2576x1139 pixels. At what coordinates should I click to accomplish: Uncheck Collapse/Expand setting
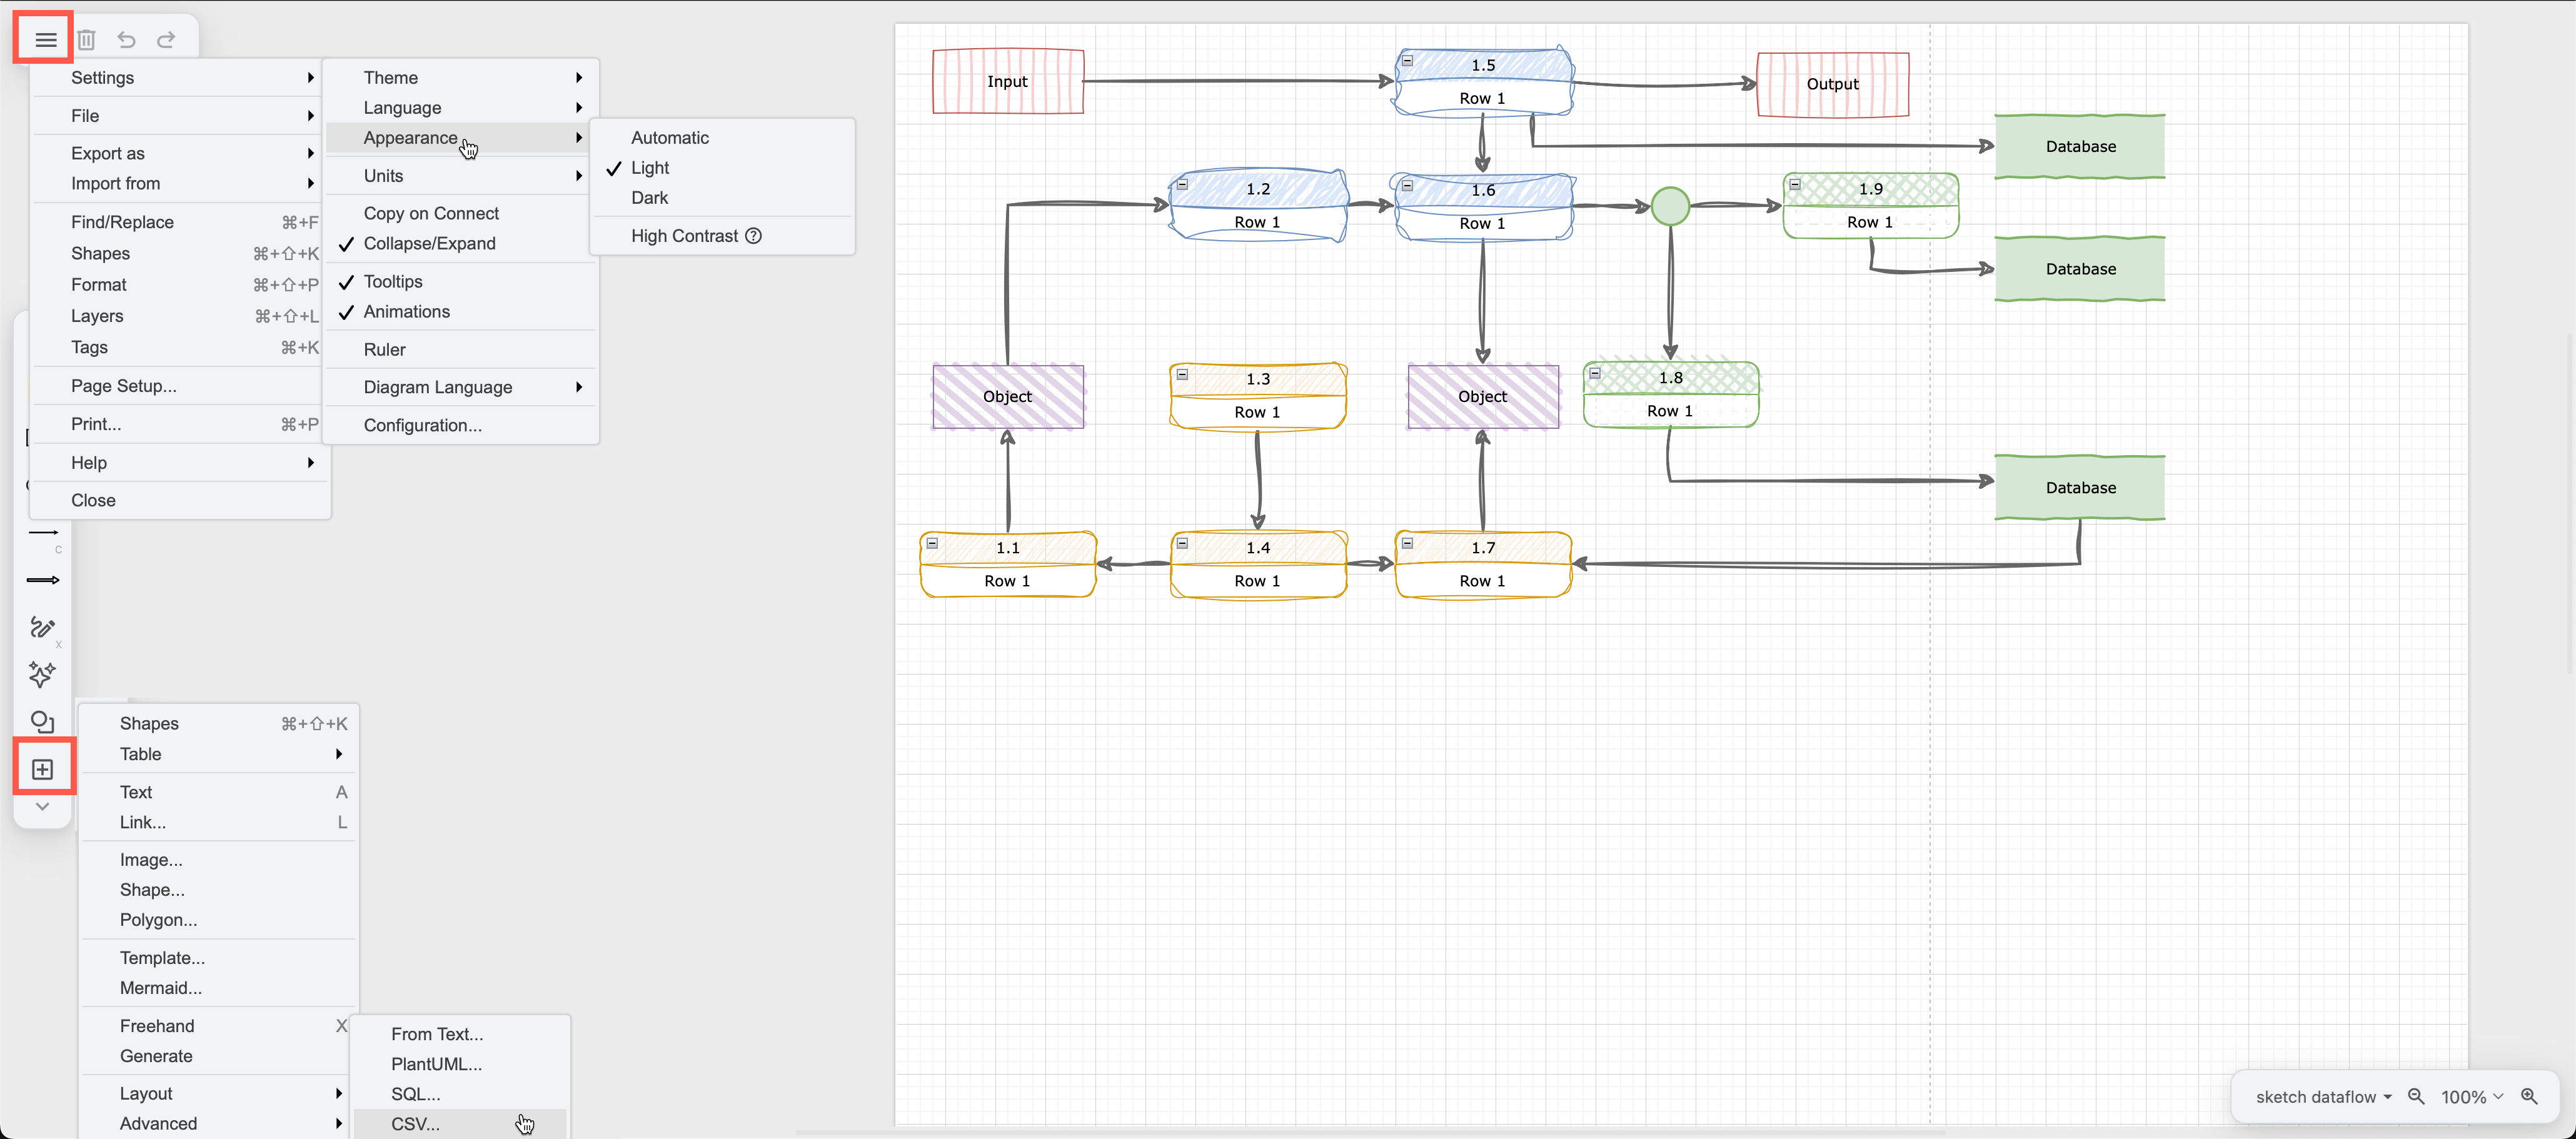pyautogui.click(x=461, y=243)
